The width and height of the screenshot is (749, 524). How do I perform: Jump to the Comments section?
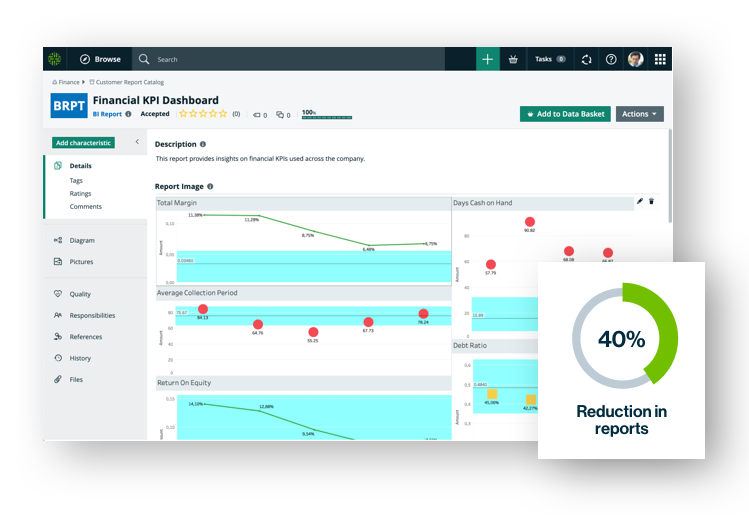click(86, 206)
